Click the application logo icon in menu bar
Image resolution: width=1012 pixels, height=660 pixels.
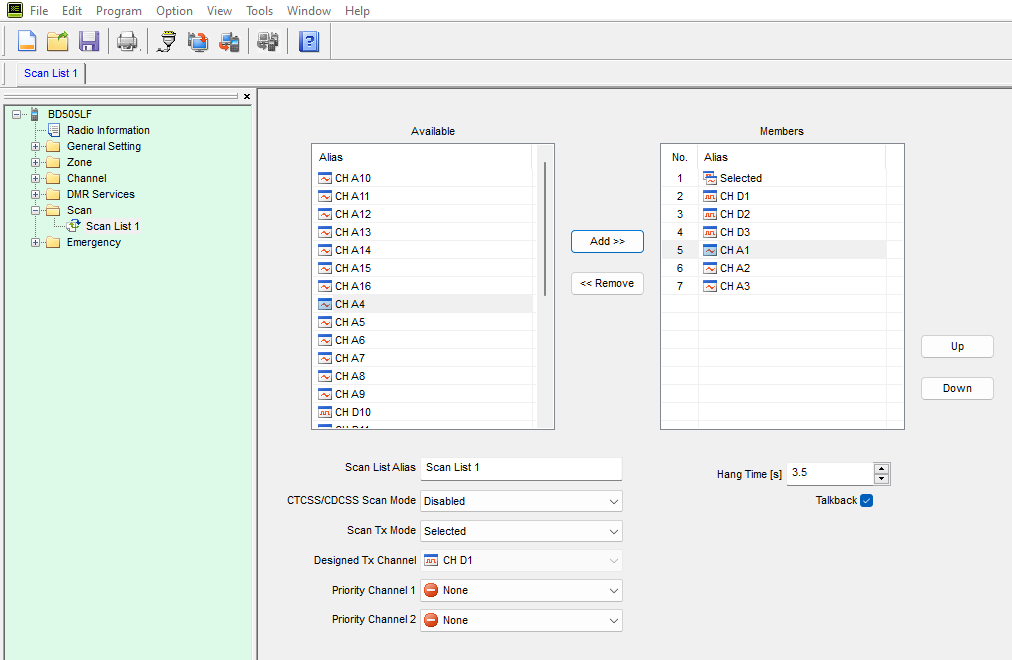(x=14, y=10)
